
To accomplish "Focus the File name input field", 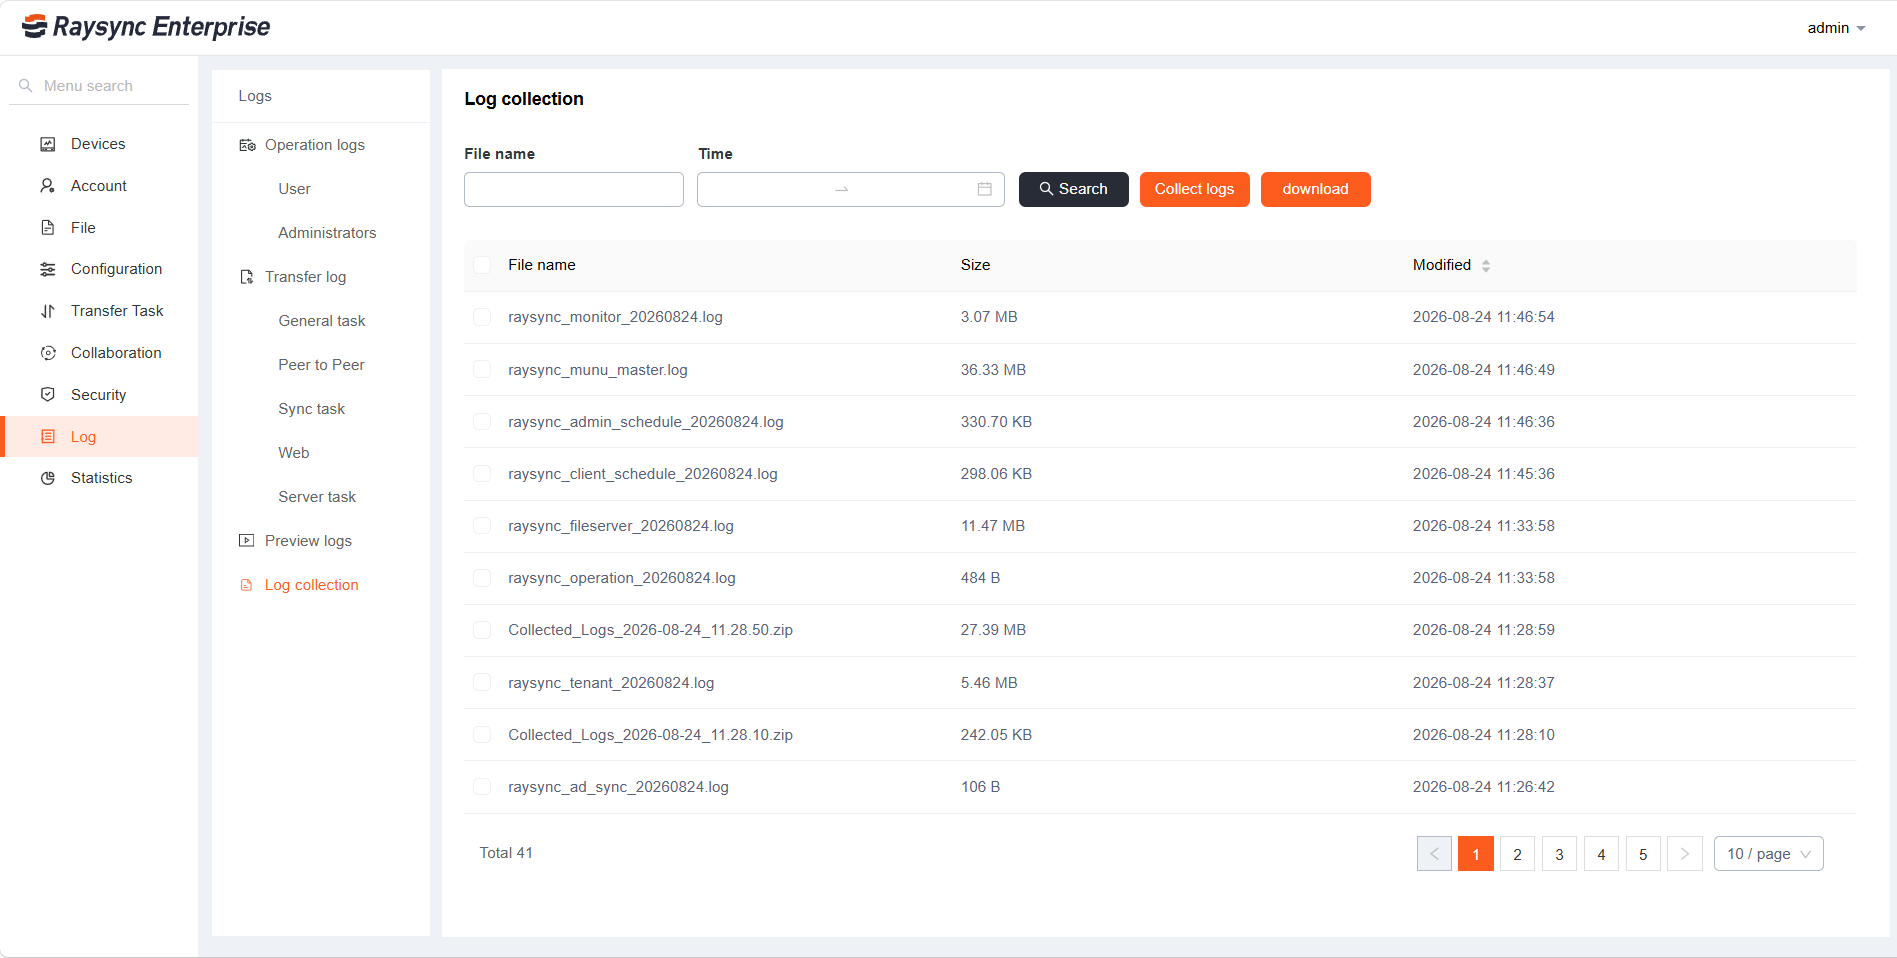I will 574,189.
